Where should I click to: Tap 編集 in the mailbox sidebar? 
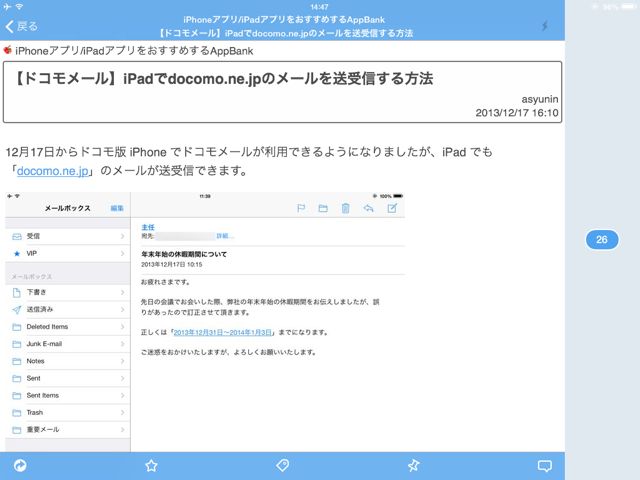pos(117,208)
